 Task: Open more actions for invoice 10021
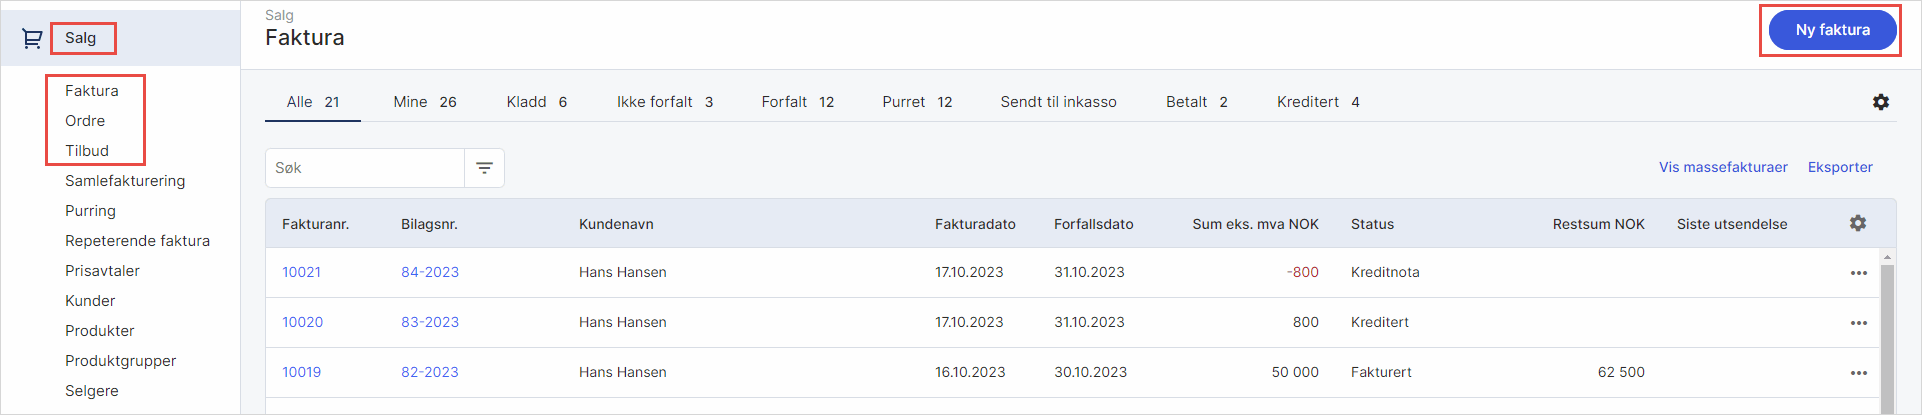click(x=1858, y=273)
